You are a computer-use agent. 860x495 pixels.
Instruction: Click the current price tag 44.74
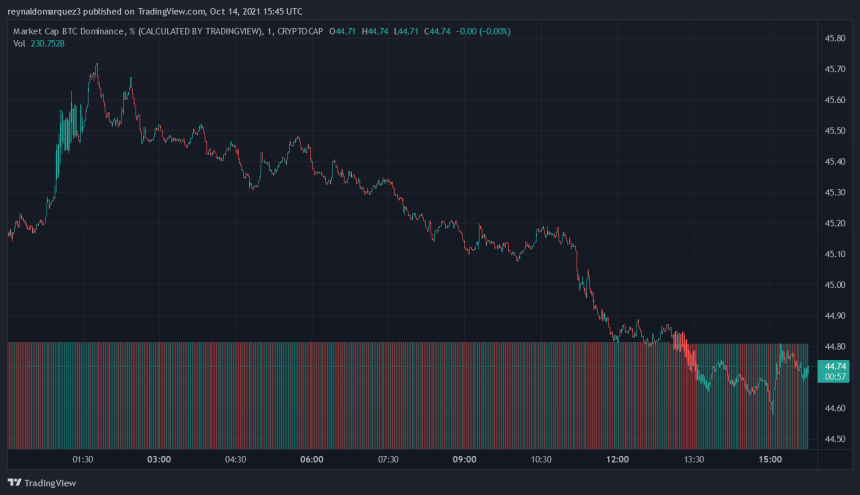point(833,367)
